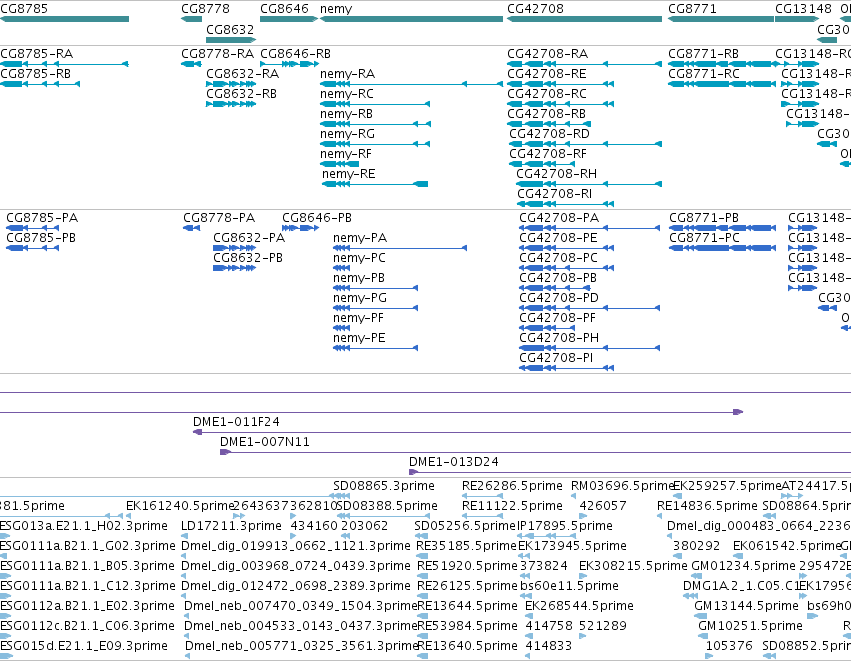Click protein CG42708-PE
851x661 pixels.
click(x=567, y=248)
